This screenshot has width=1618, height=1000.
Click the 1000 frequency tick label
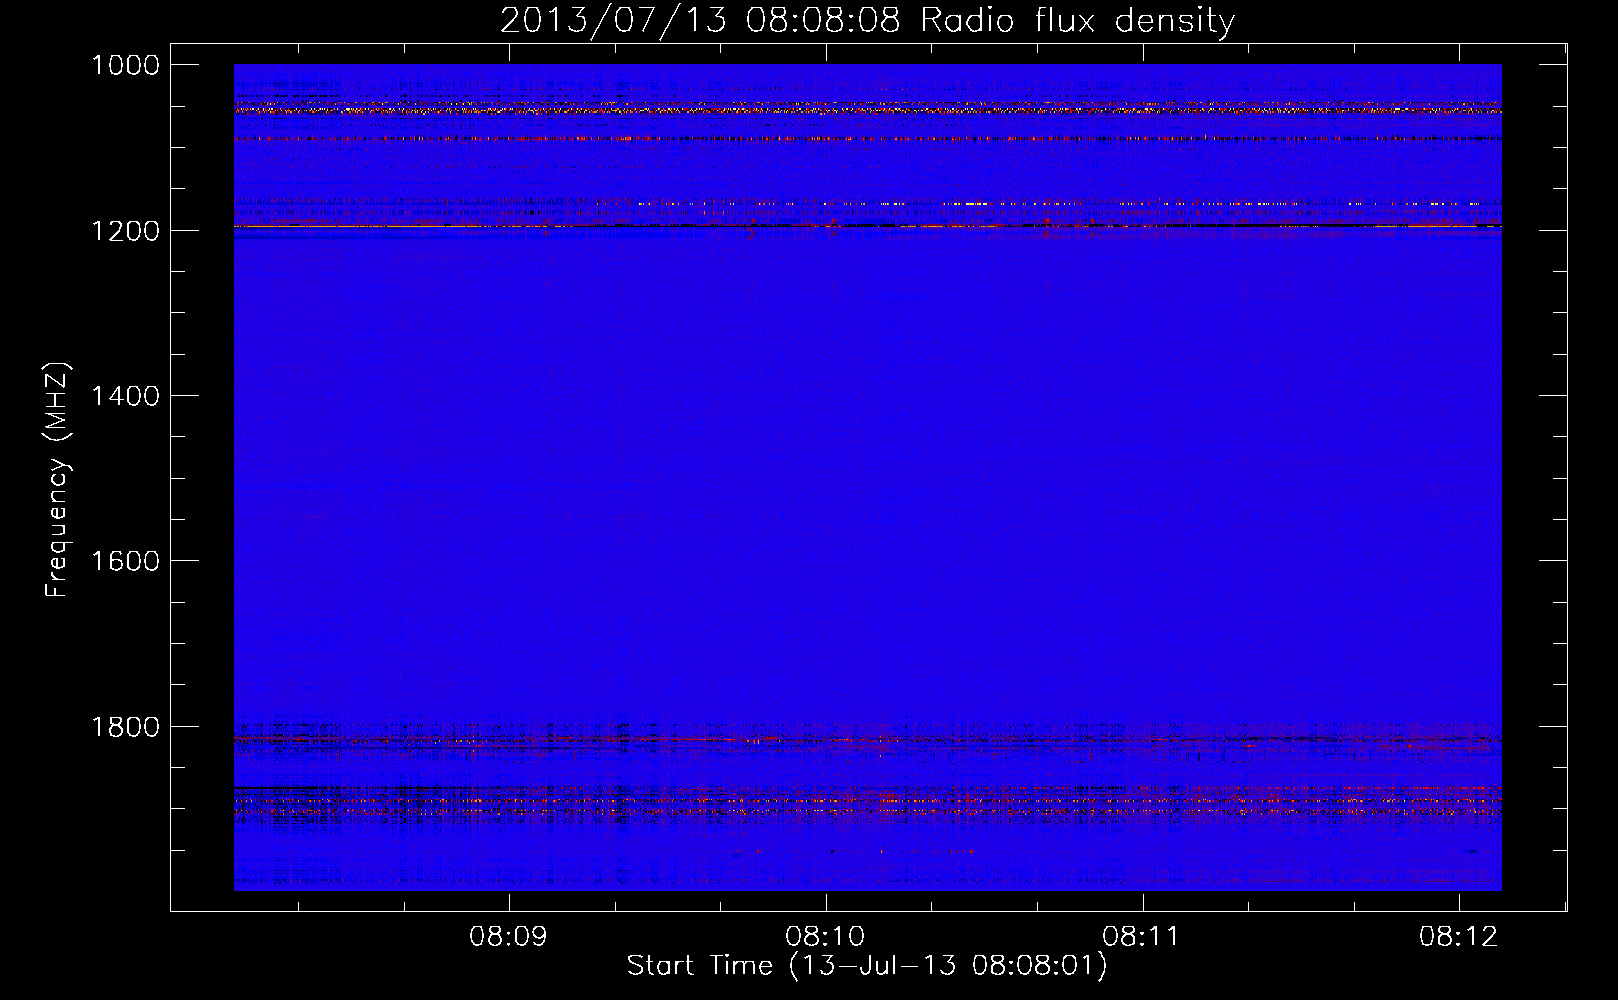[x=125, y=65]
